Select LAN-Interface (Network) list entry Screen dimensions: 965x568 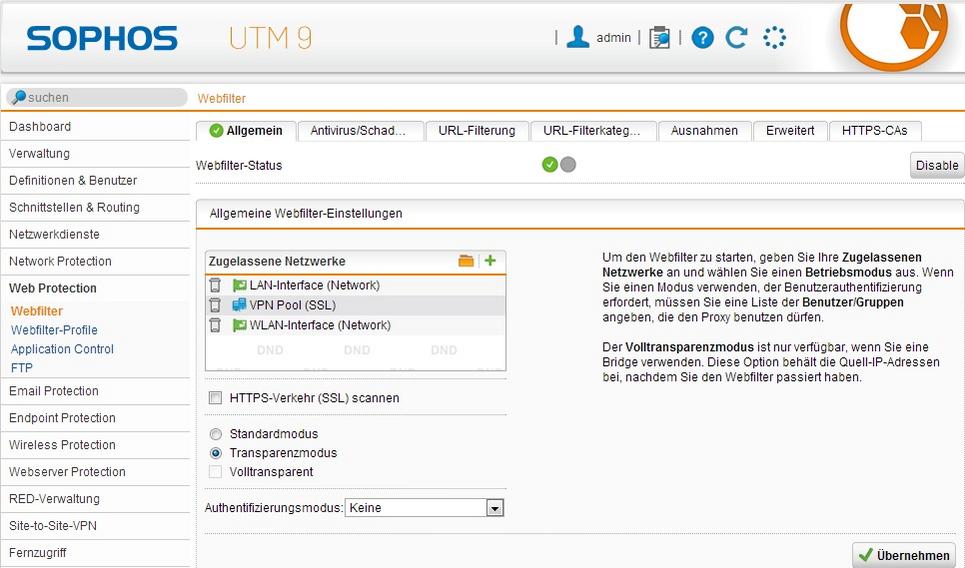(x=356, y=285)
